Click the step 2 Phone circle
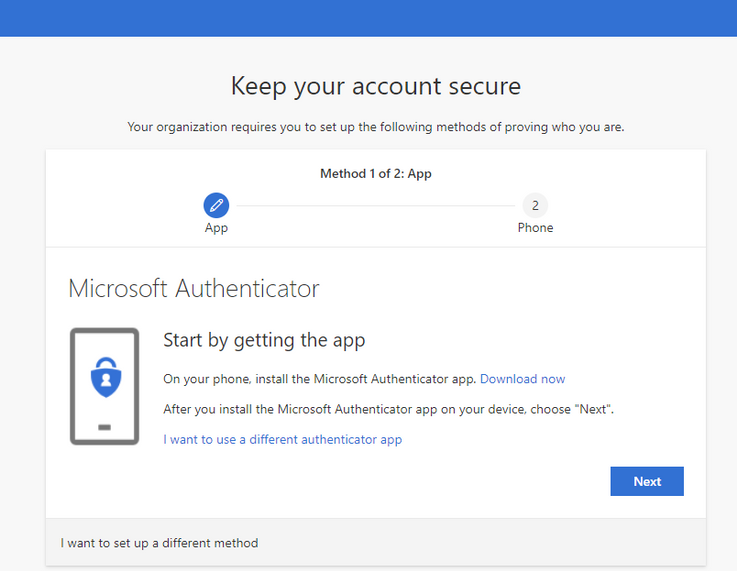Image resolution: width=737 pixels, height=571 pixels. (x=535, y=205)
